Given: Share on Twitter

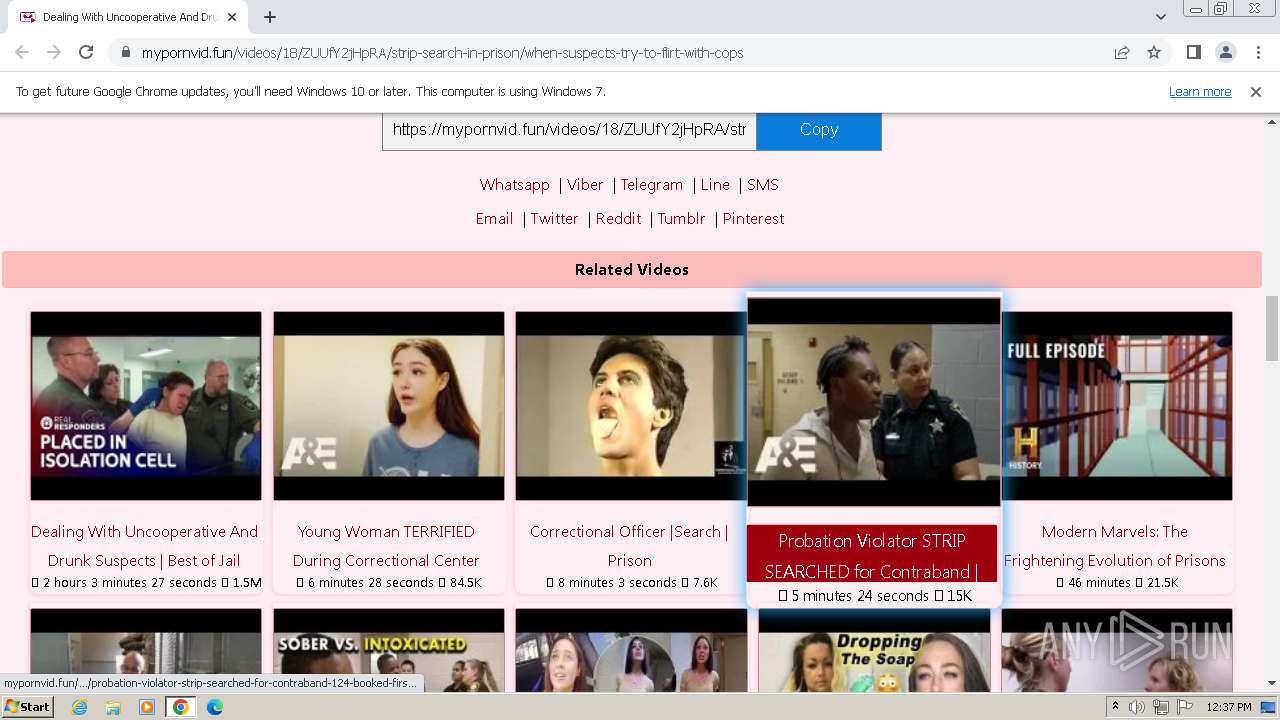Looking at the screenshot, I should click(554, 219).
